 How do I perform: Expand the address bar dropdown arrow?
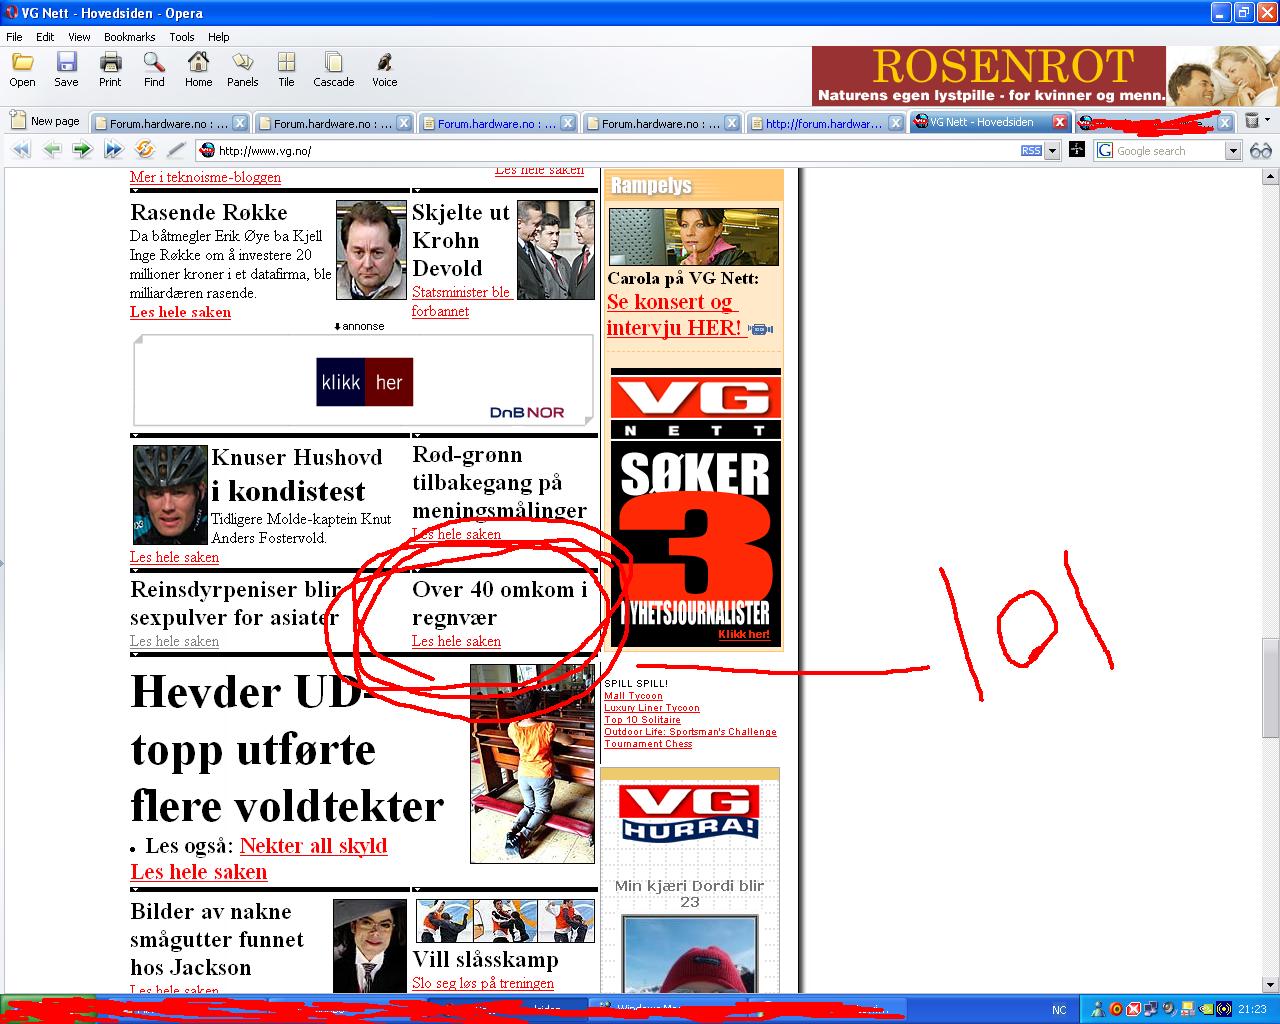click(x=1052, y=151)
